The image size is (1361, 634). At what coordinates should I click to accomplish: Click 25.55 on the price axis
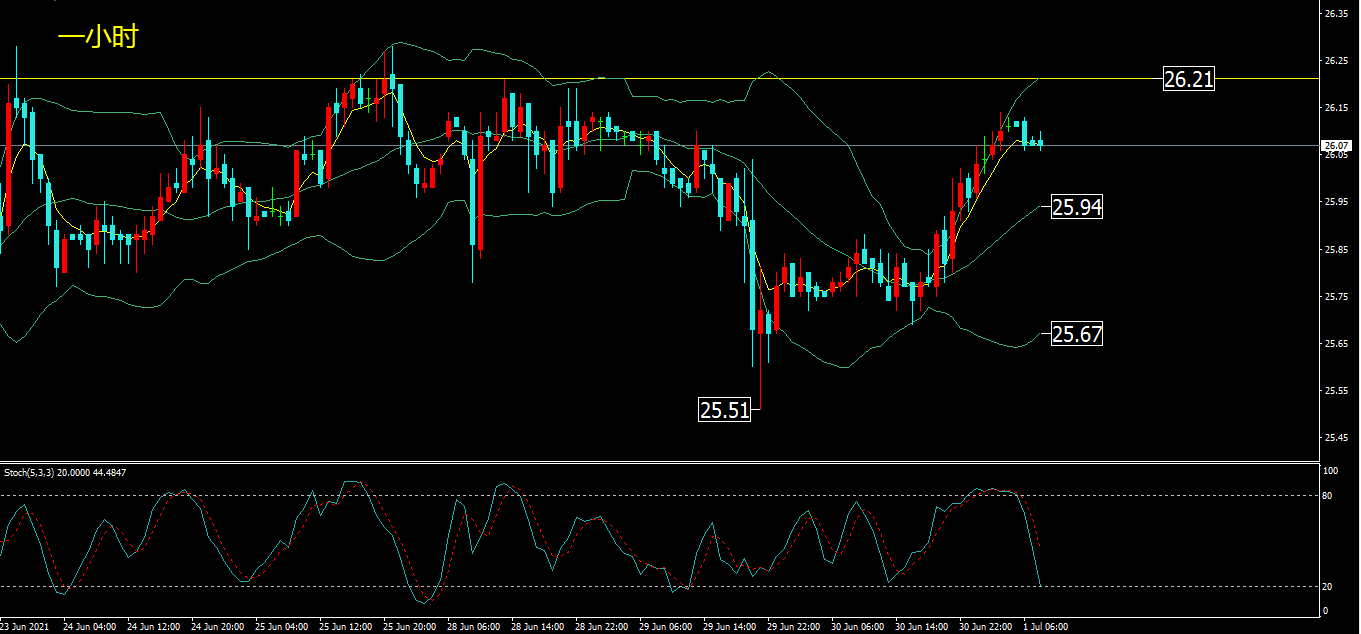point(1336,391)
